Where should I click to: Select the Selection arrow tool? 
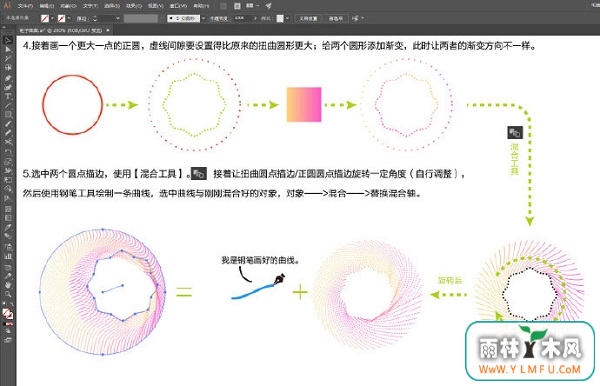8,40
